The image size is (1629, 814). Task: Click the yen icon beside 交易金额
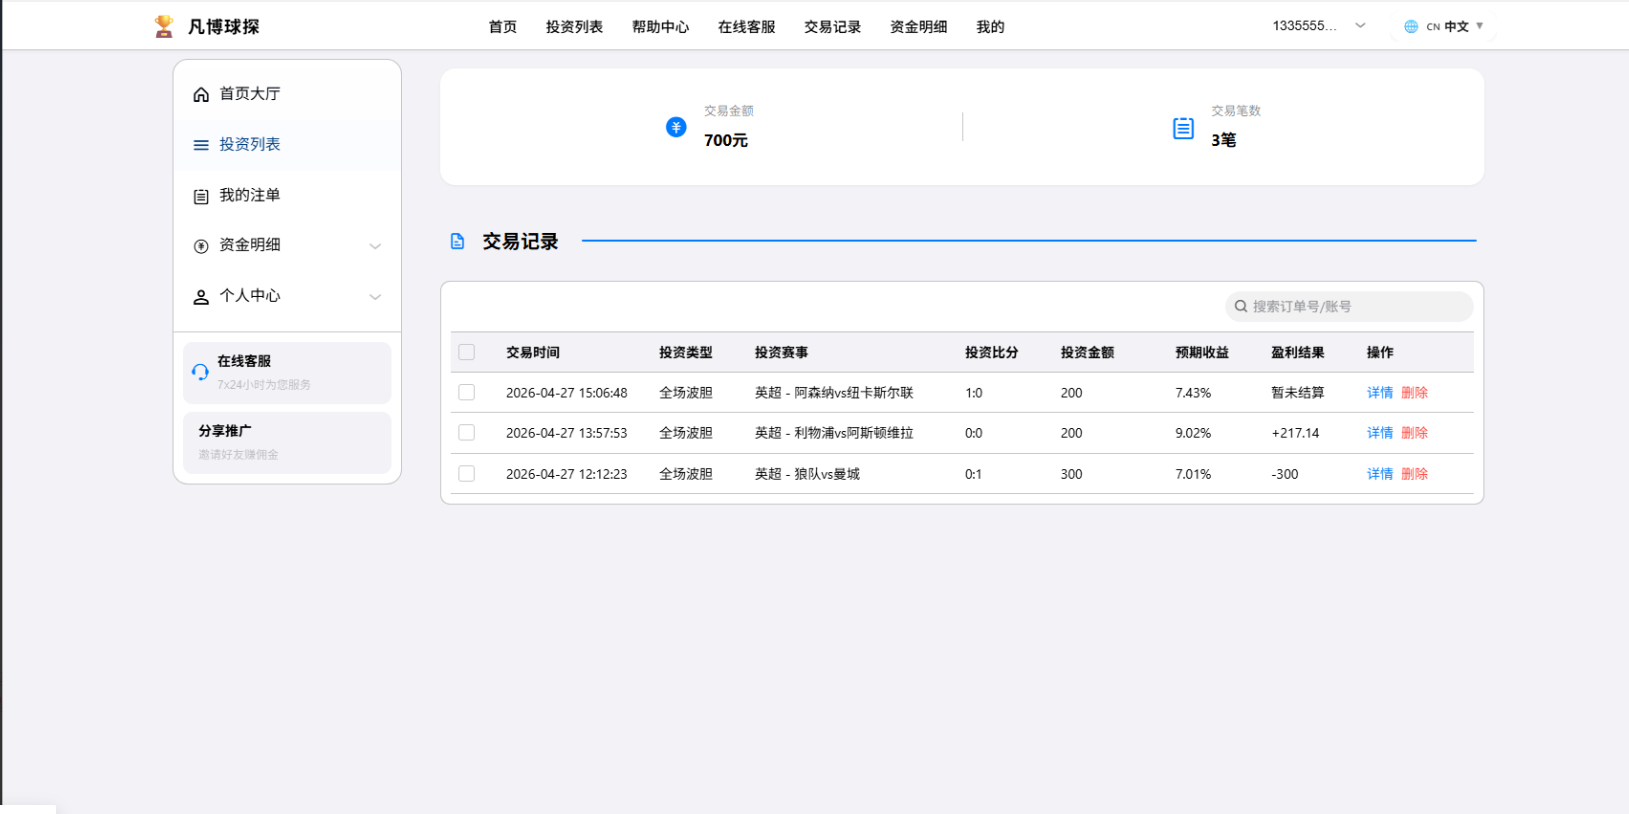676,127
